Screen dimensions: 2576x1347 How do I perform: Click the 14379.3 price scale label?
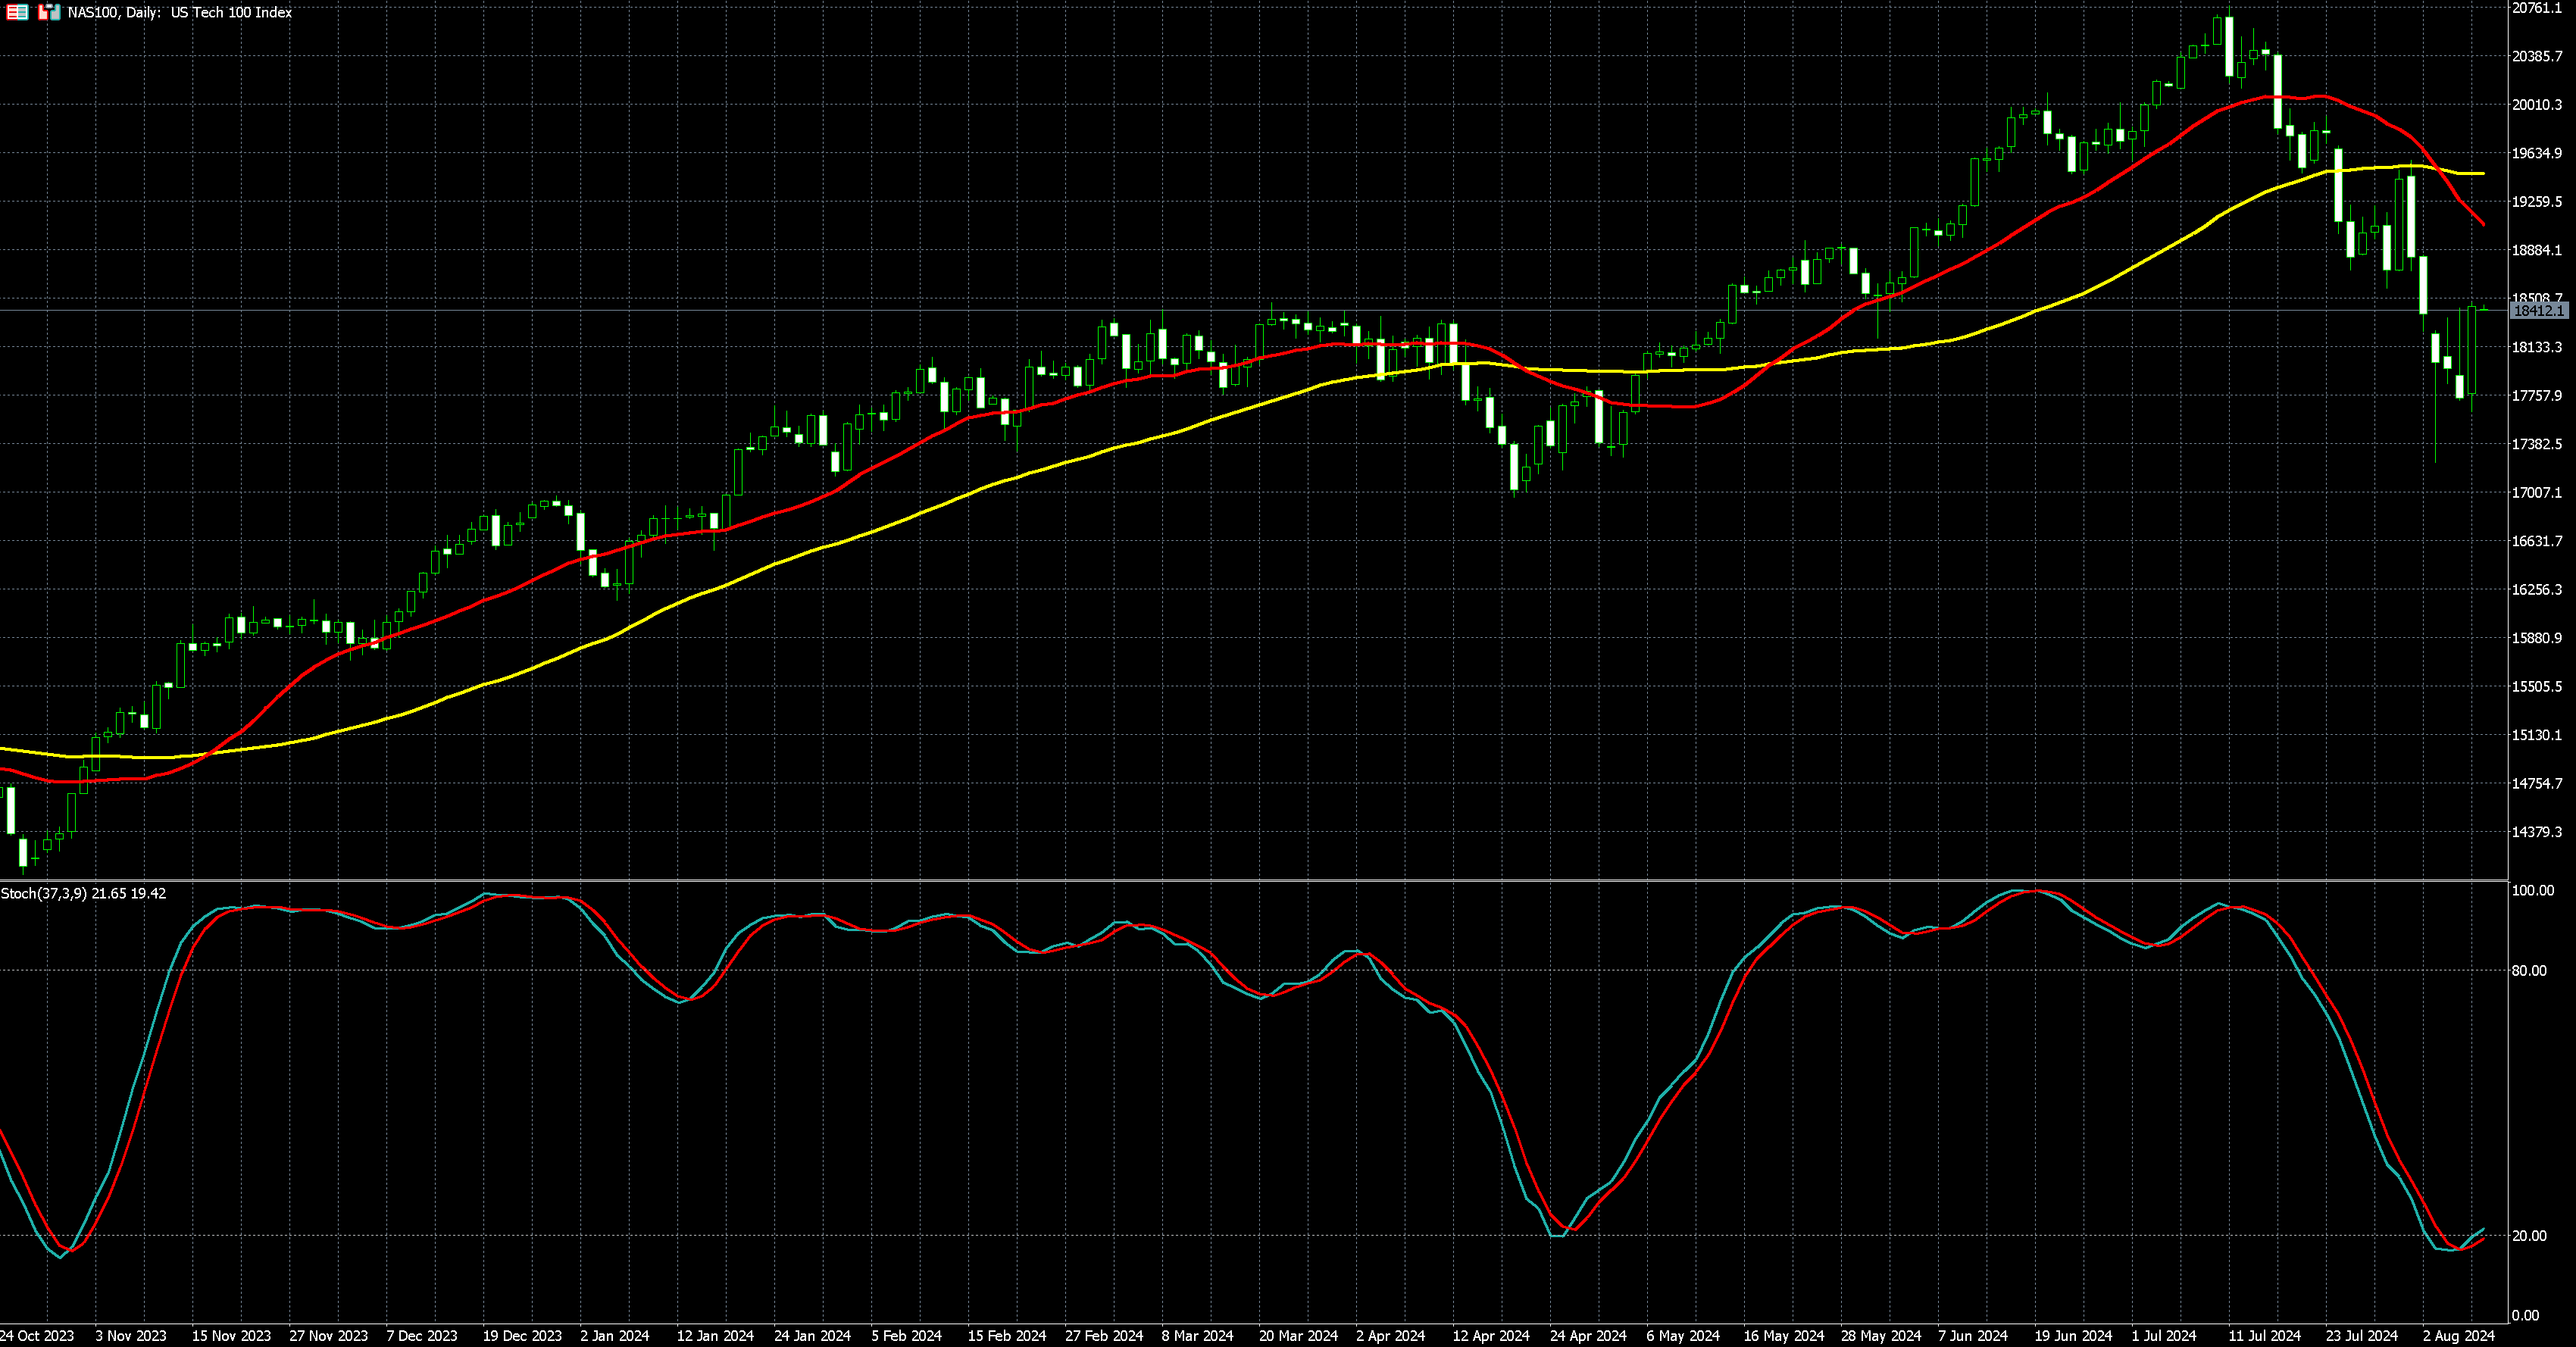2537,832
